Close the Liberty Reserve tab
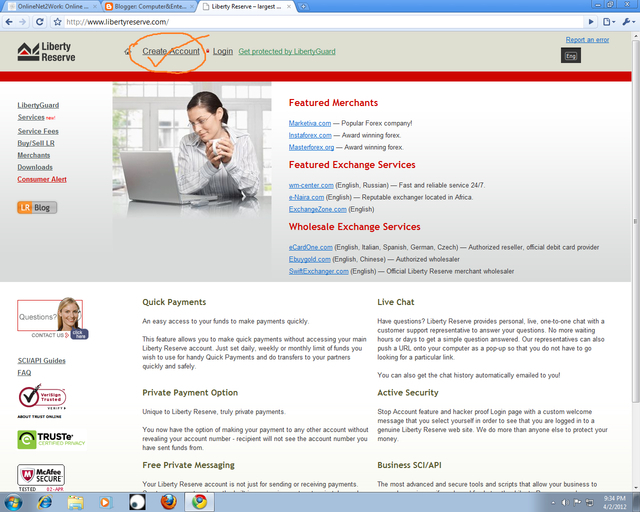 click(x=289, y=7)
